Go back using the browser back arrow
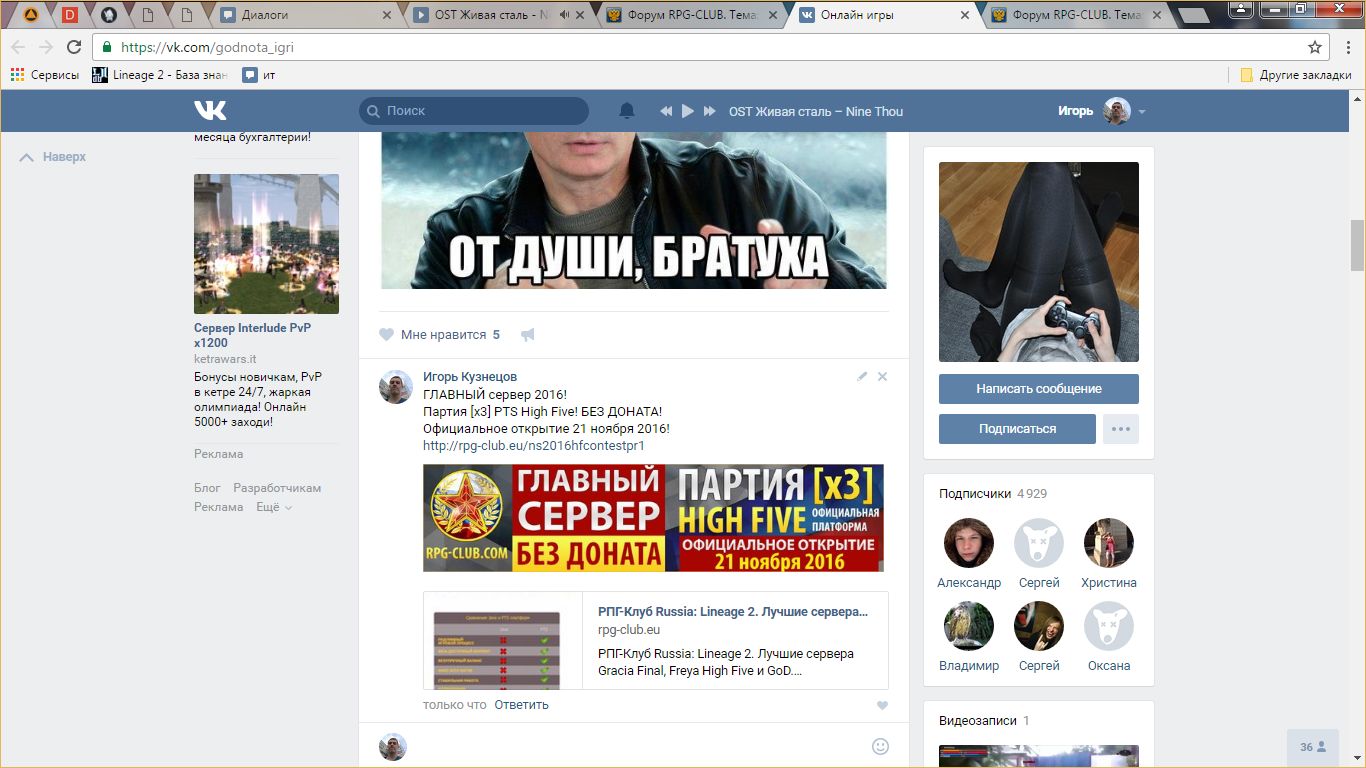 [x=18, y=47]
